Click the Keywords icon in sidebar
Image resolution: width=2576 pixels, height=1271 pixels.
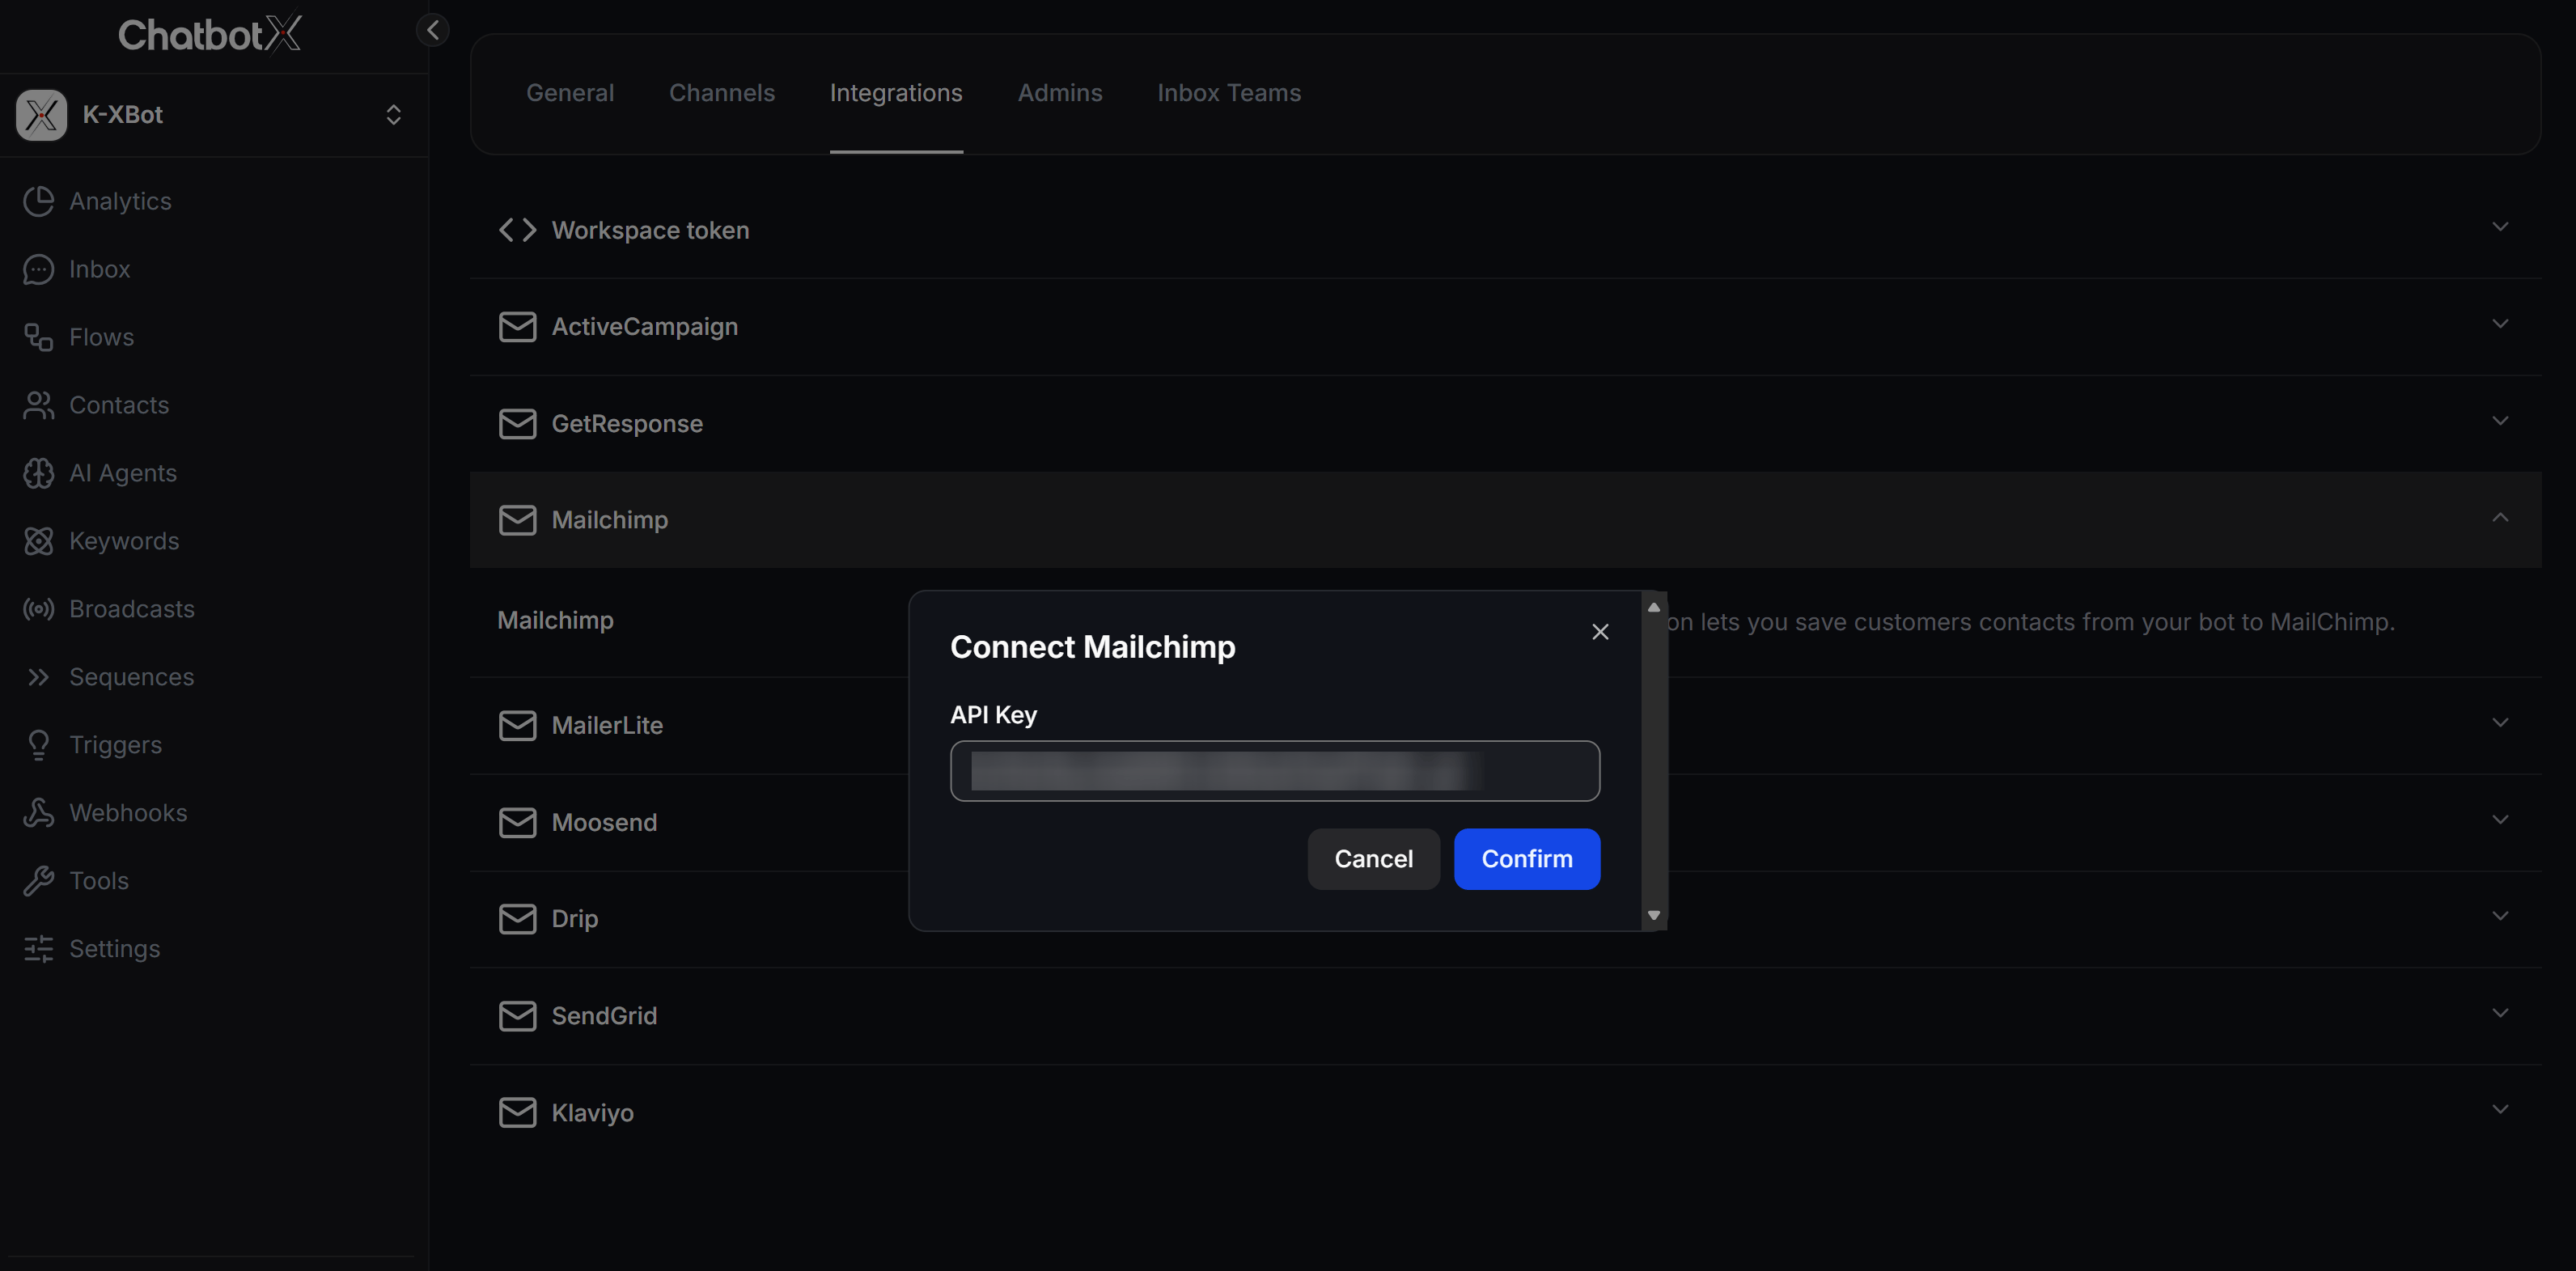(39, 541)
